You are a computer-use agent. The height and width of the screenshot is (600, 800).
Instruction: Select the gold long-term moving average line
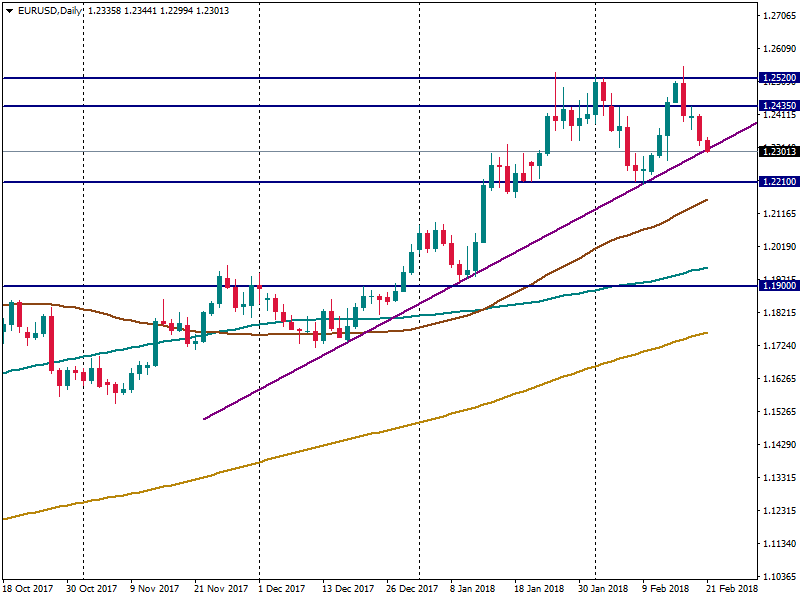click(400, 428)
